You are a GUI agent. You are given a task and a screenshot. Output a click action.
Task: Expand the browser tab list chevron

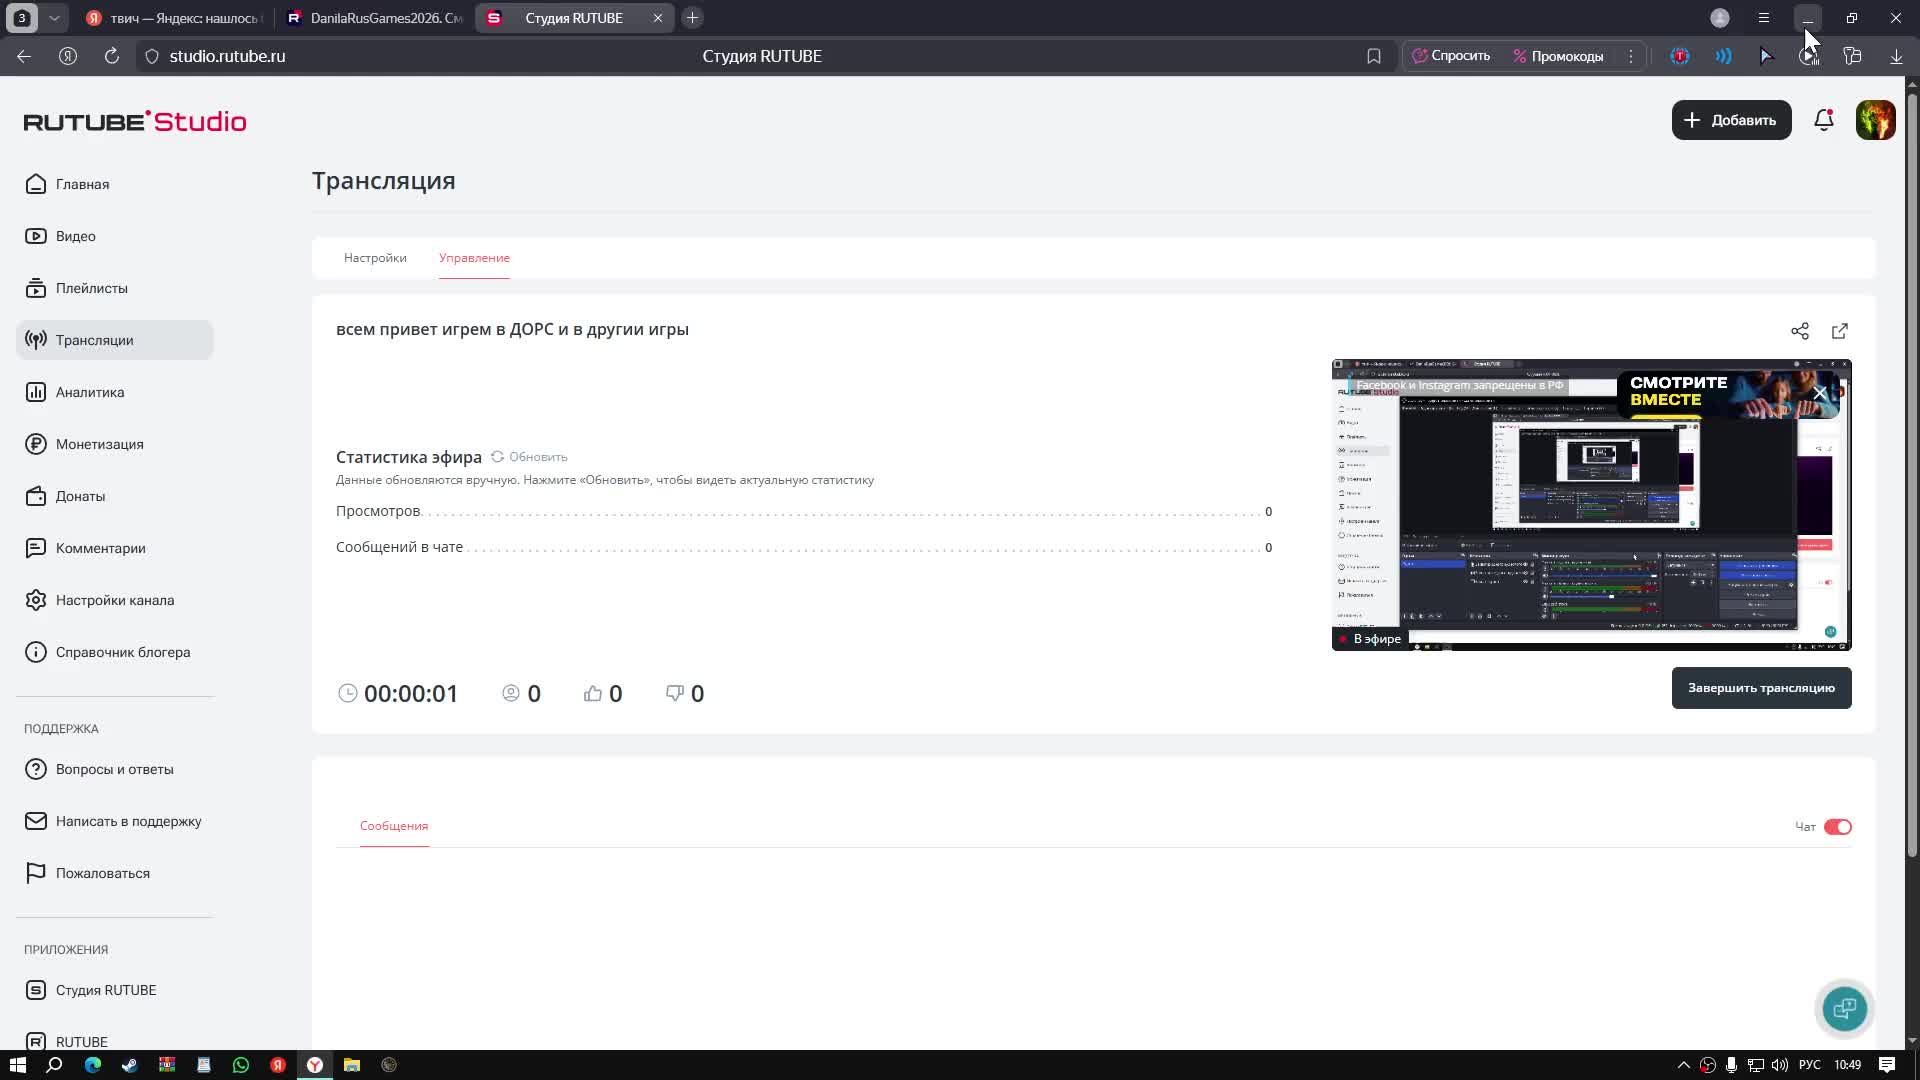pyautogui.click(x=54, y=18)
